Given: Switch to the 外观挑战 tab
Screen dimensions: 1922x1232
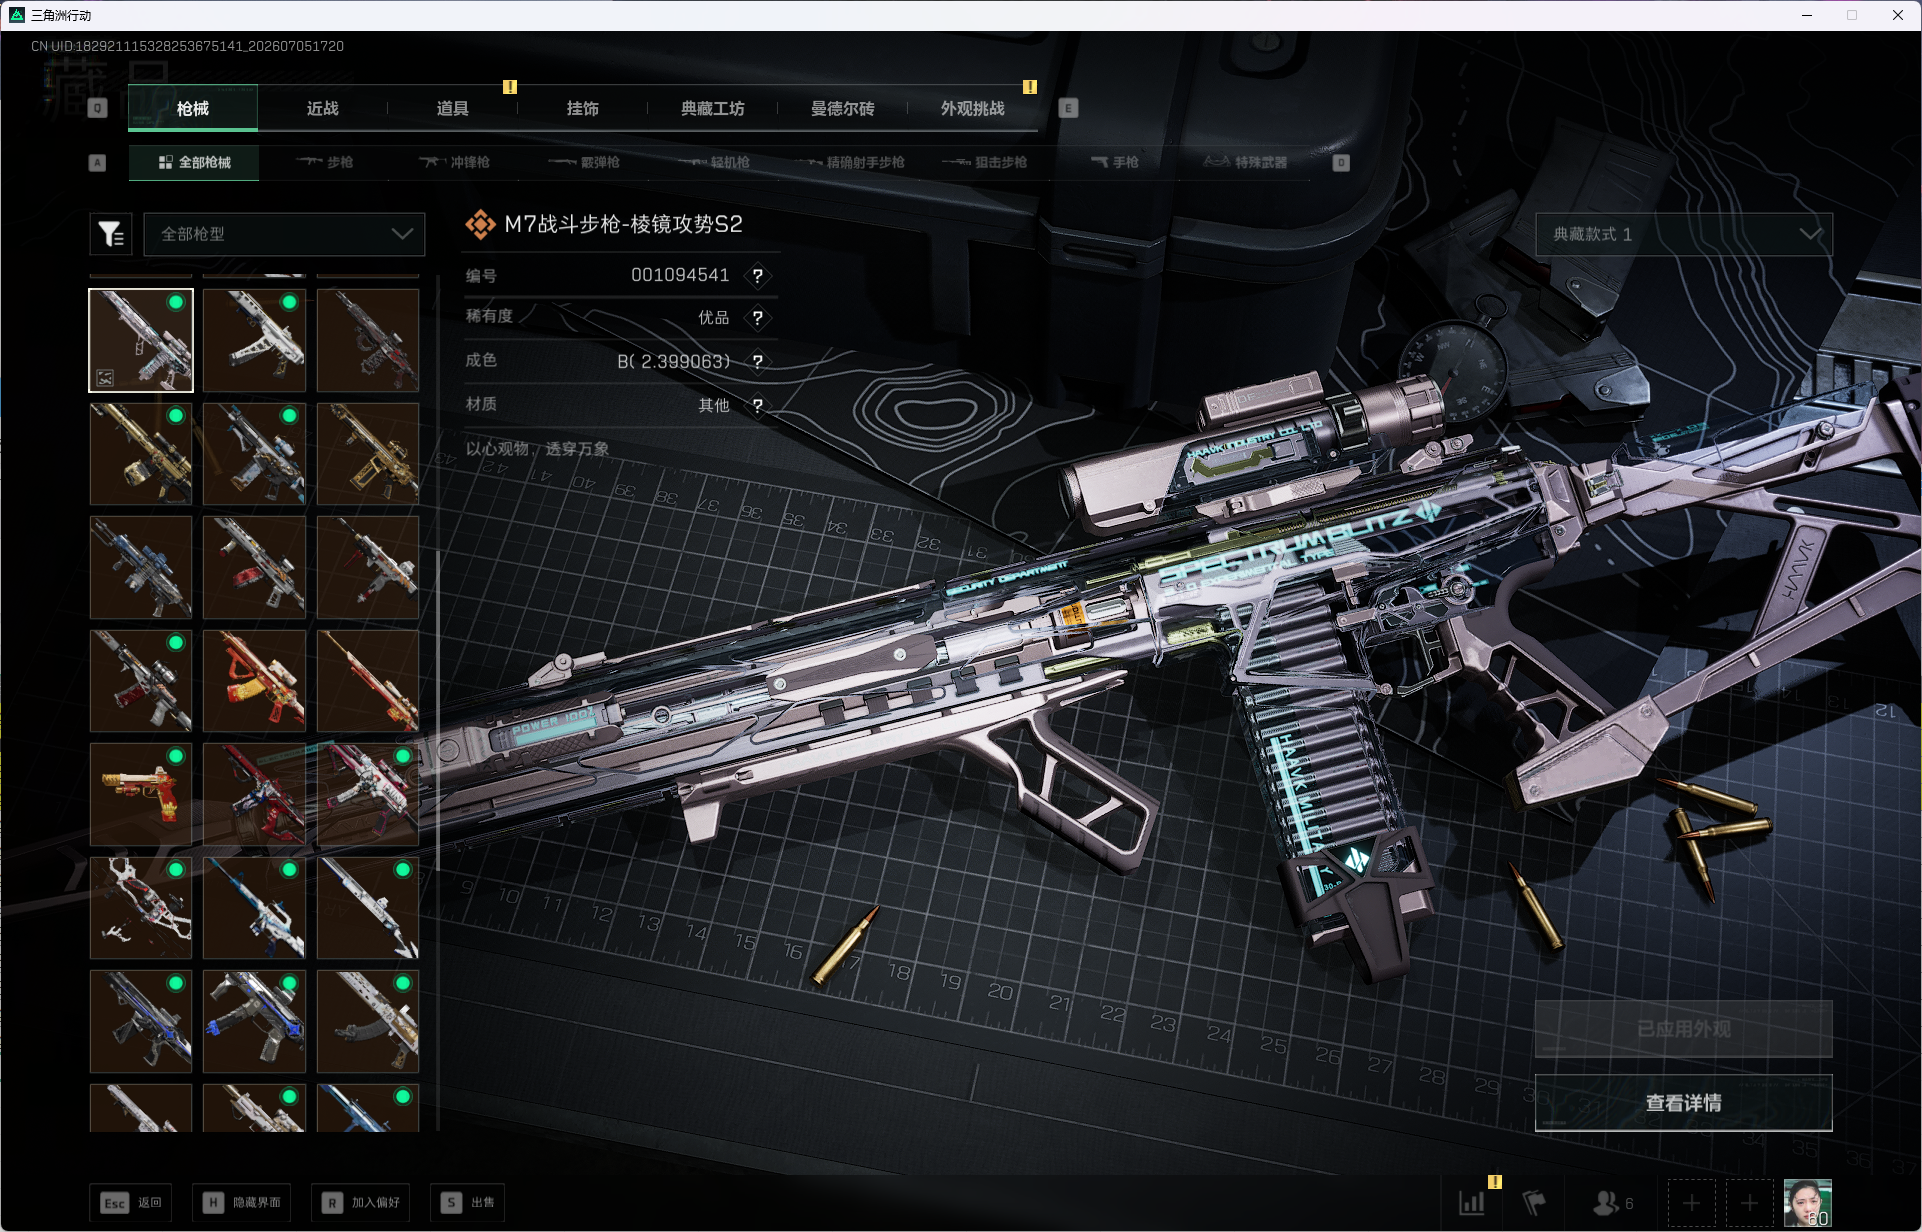Looking at the screenshot, I should tap(973, 108).
